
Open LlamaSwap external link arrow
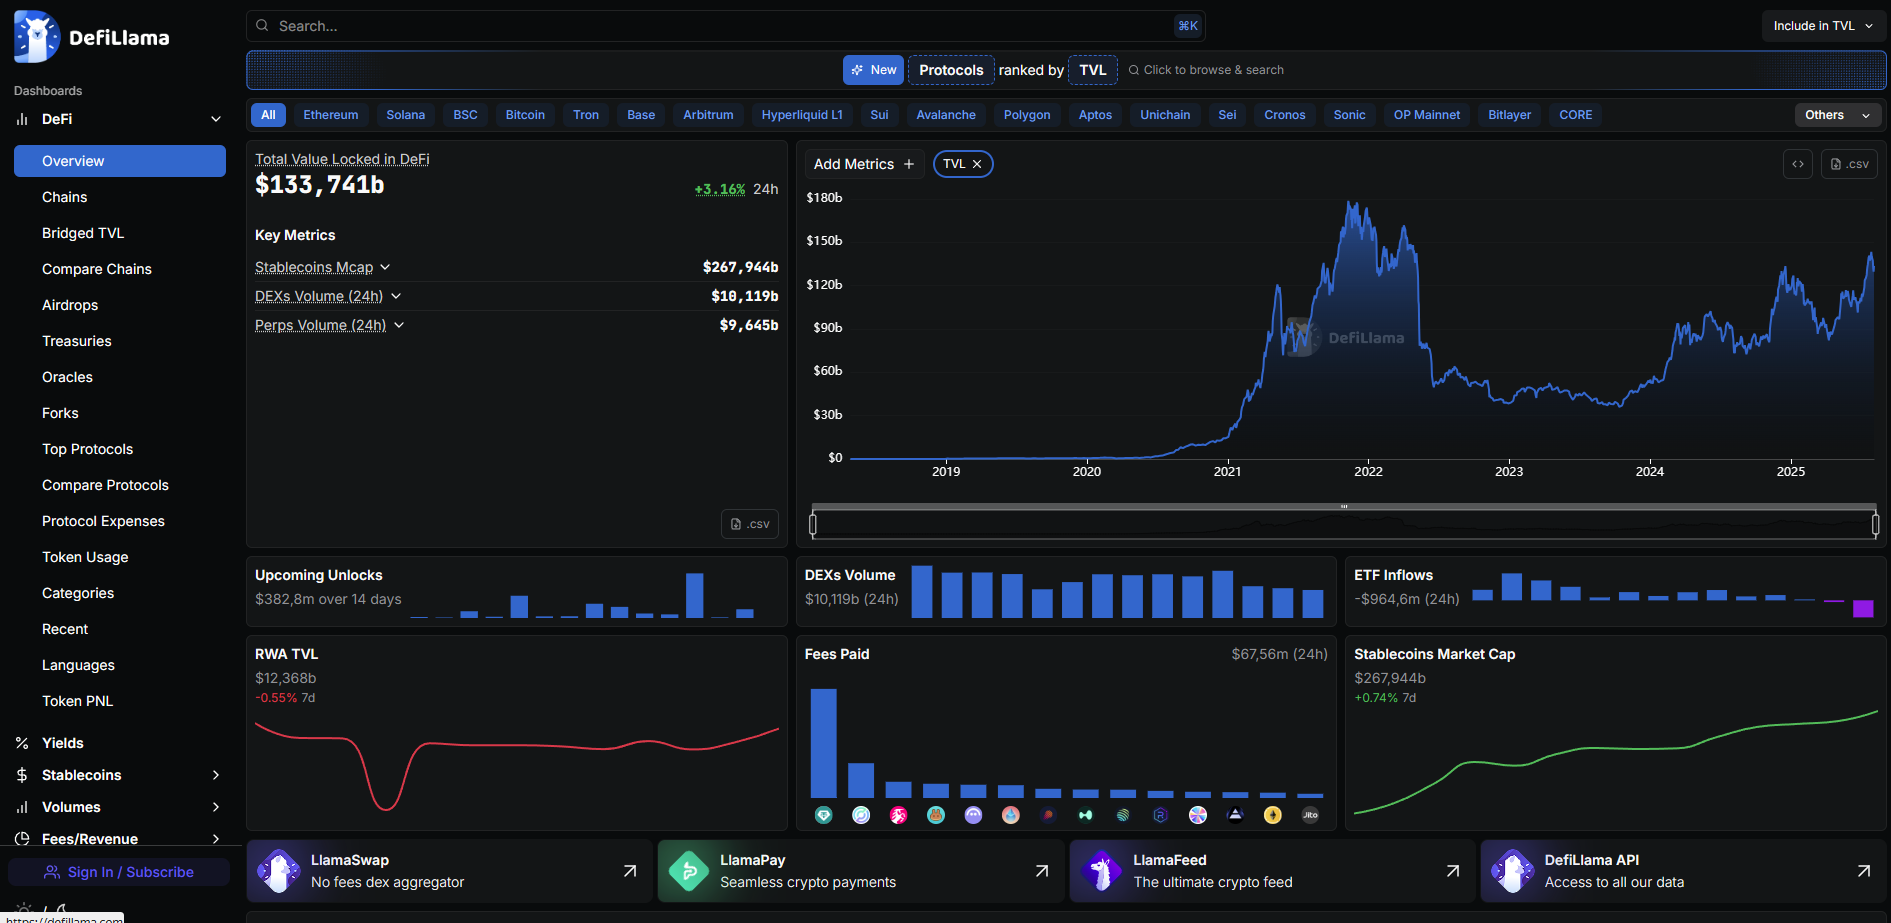click(630, 871)
